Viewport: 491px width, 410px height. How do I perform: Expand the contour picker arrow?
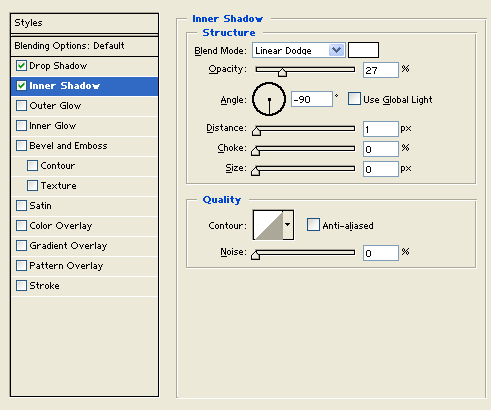(x=288, y=225)
